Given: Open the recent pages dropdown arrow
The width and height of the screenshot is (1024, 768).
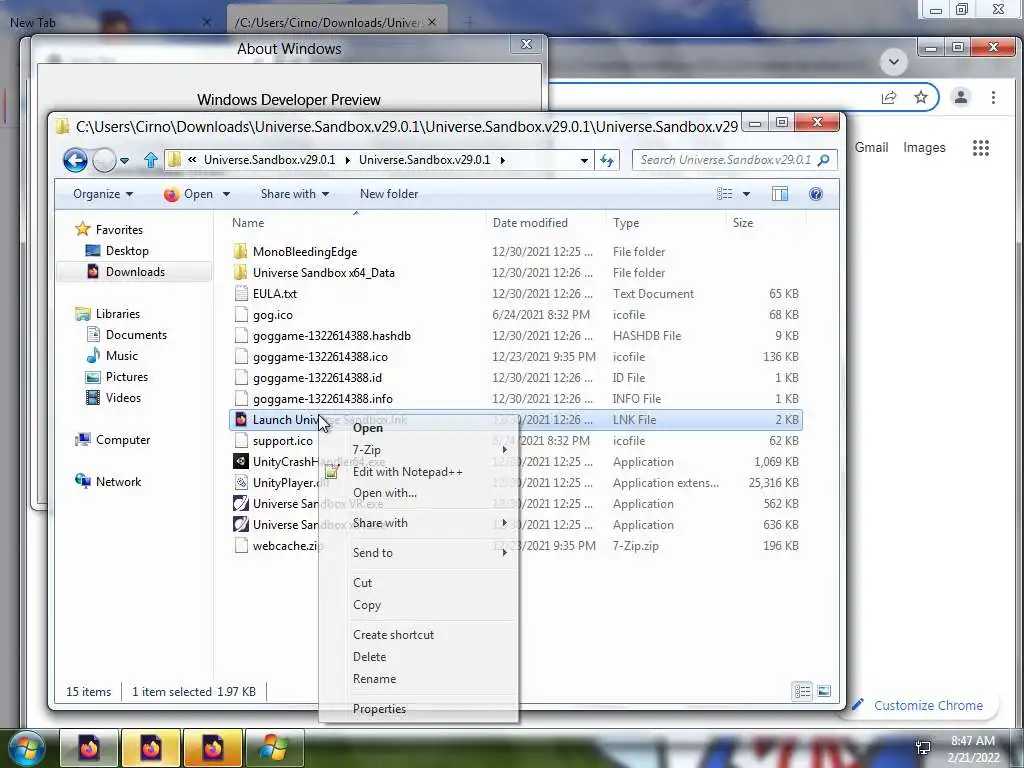Looking at the screenshot, I should (124, 161).
